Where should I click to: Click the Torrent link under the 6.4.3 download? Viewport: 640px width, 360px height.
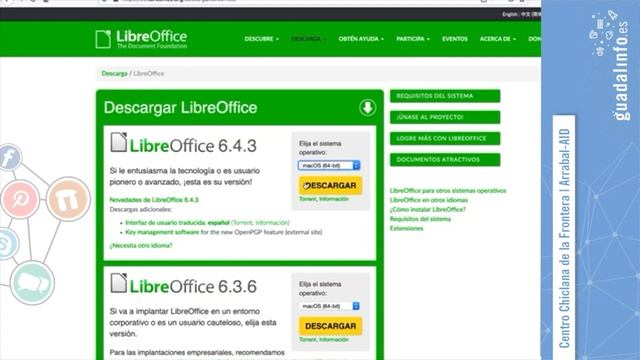click(308, 199)
